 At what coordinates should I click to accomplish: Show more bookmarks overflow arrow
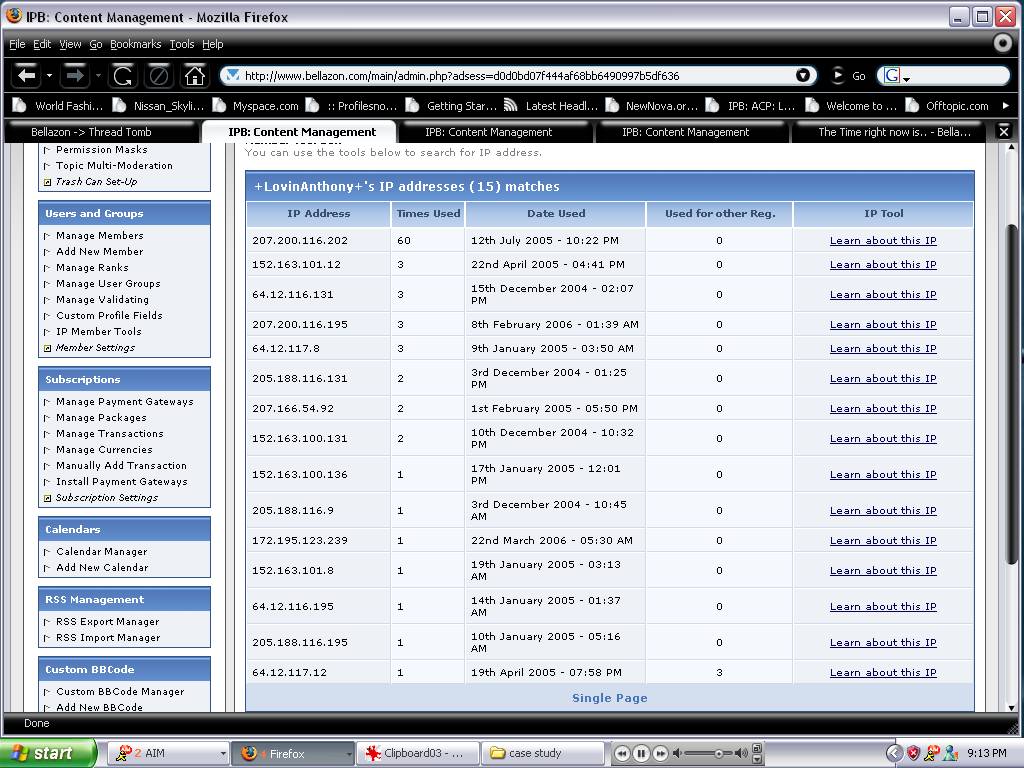(1005, 106)
